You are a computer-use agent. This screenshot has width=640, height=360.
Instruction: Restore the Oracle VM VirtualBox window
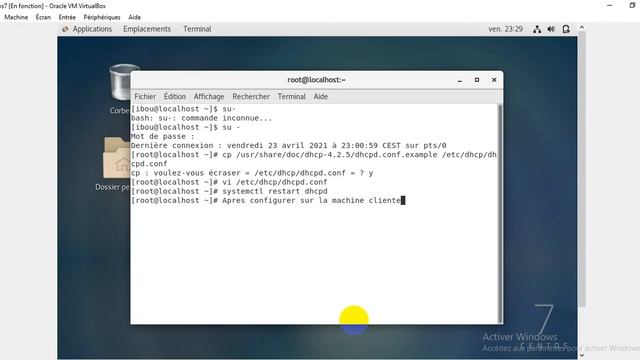633,5
